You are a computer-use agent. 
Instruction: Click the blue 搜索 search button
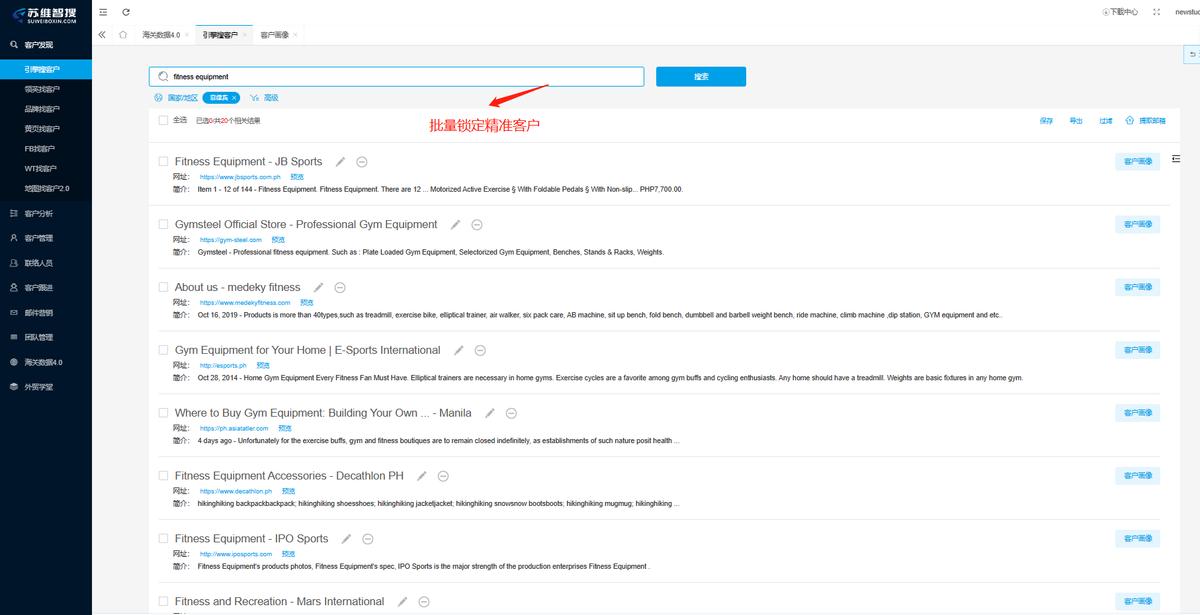click(701, 77)
